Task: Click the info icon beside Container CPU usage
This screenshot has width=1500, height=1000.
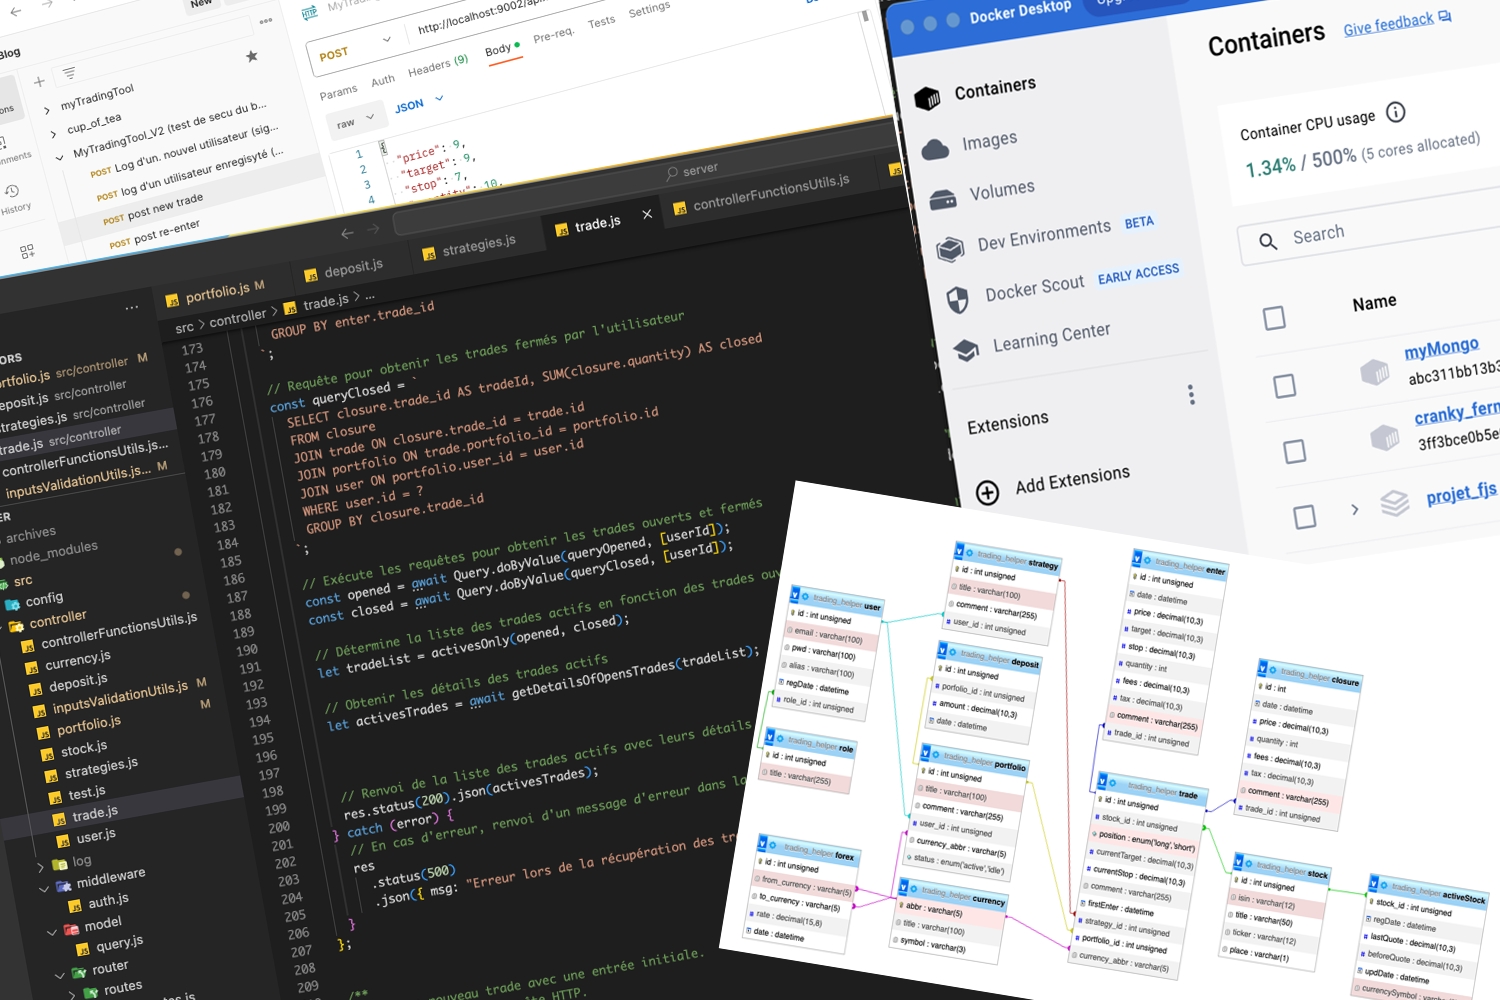Action: [1396, 112]
